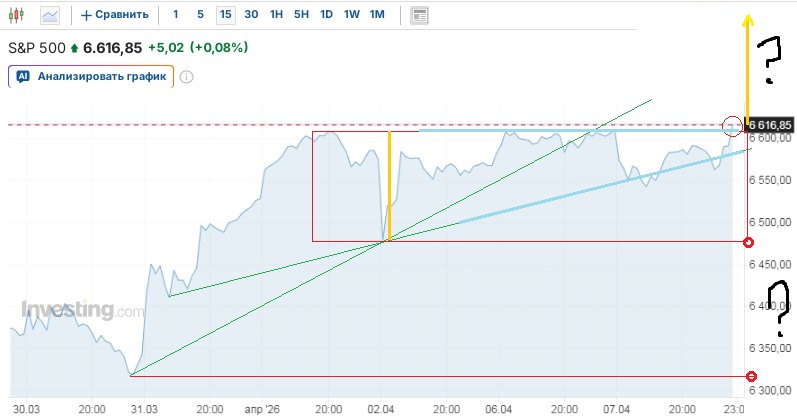The height and width of the screenshot is (419, 797).
Task: Click the 6 616,85 current price label
Action: tap(770, 125)
